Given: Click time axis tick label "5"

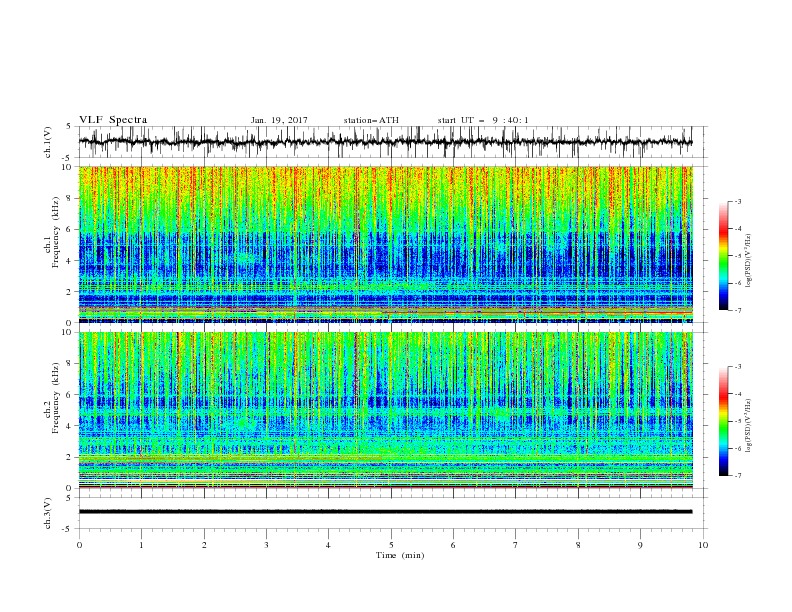Looking at the screenshot, I should click(x=391, y=545).
